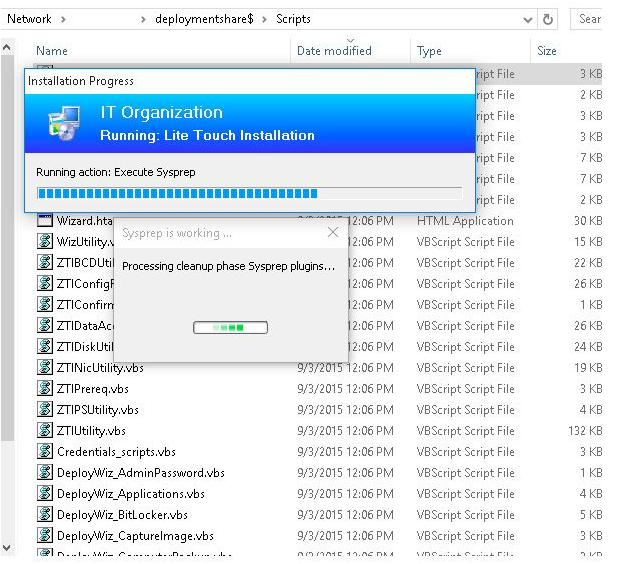Select deploymentshare$ in the breadcrumb path
631x564 pixels.
(x=204, y=19)
